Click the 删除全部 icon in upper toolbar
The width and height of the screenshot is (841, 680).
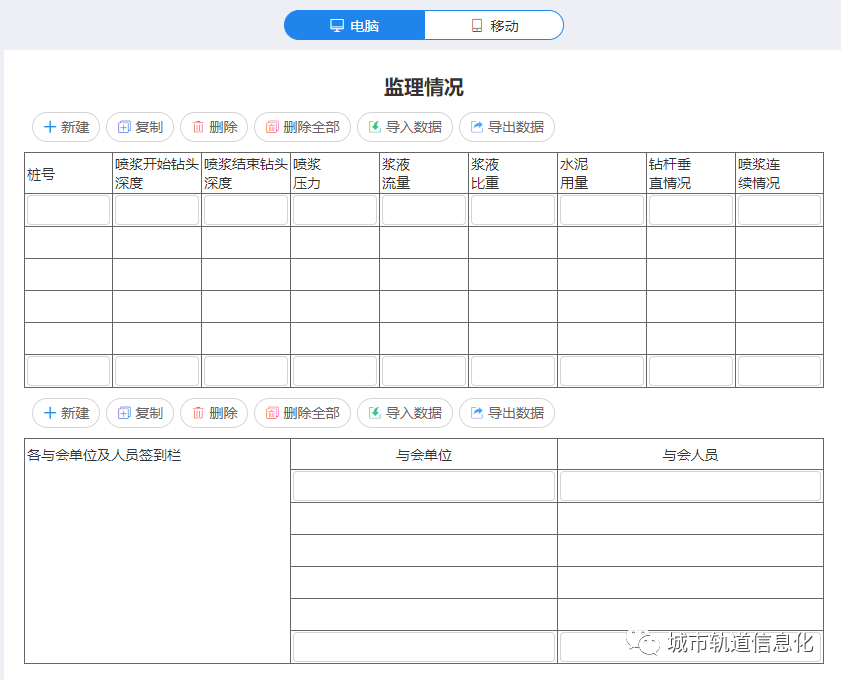coord(272,127)
